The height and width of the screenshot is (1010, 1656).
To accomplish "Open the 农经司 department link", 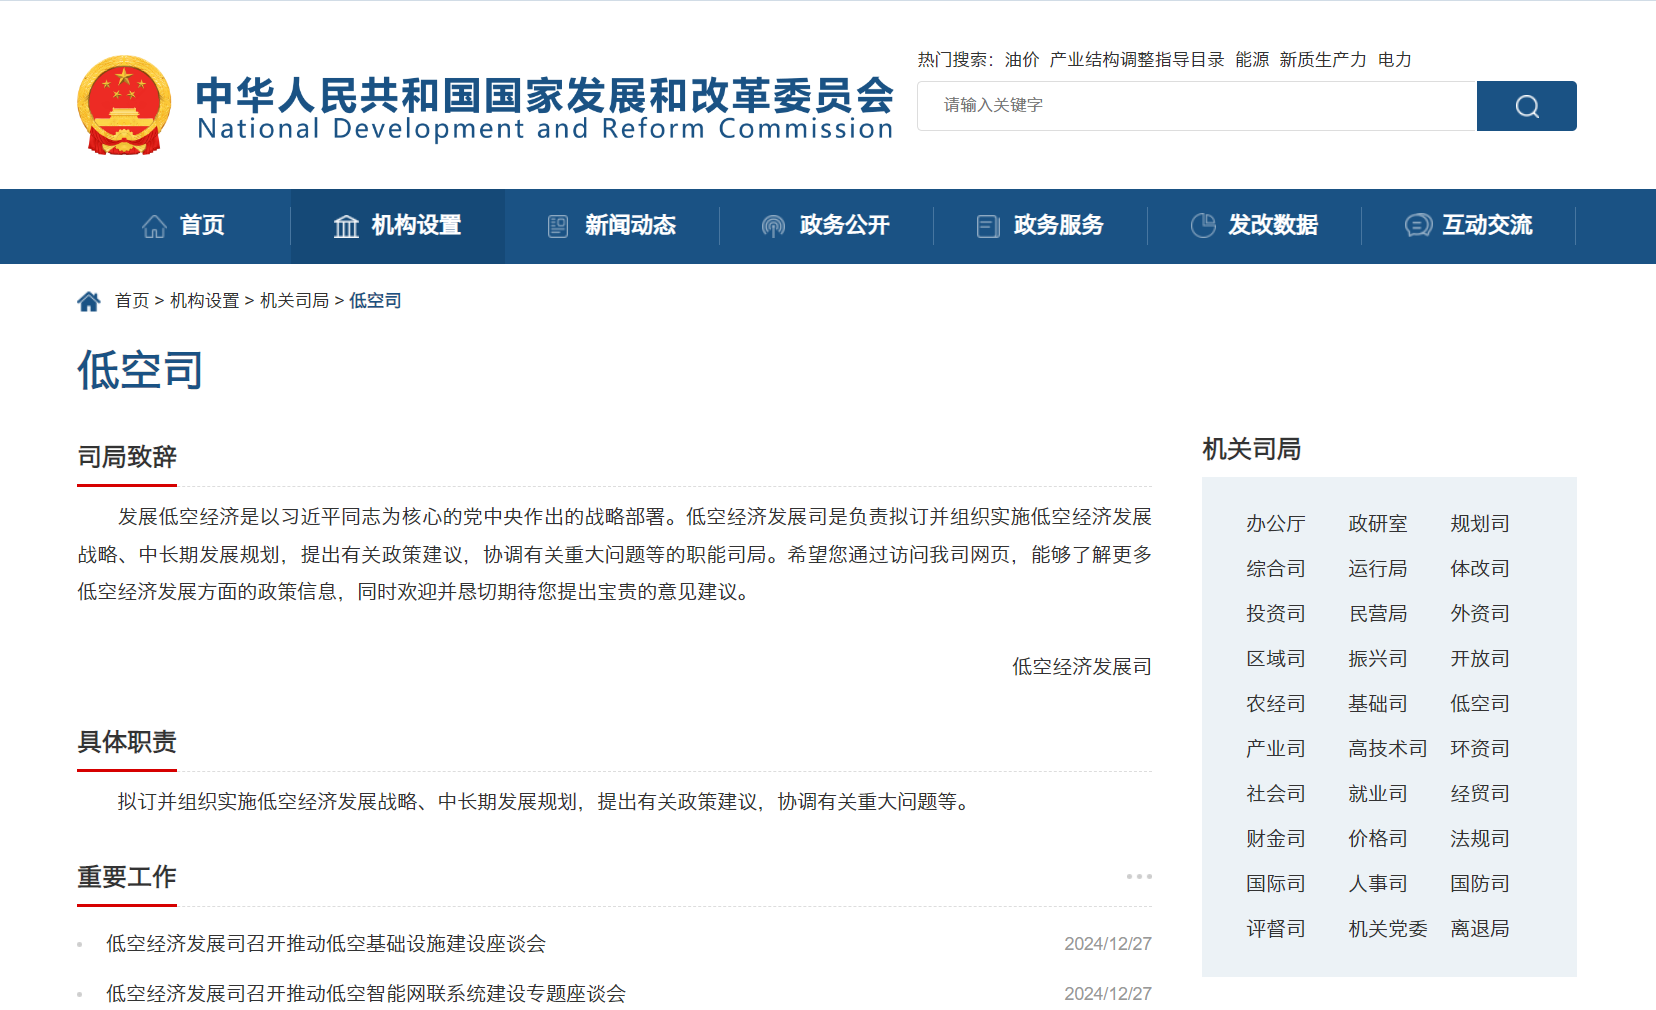I will click(x=1276, y=704).
